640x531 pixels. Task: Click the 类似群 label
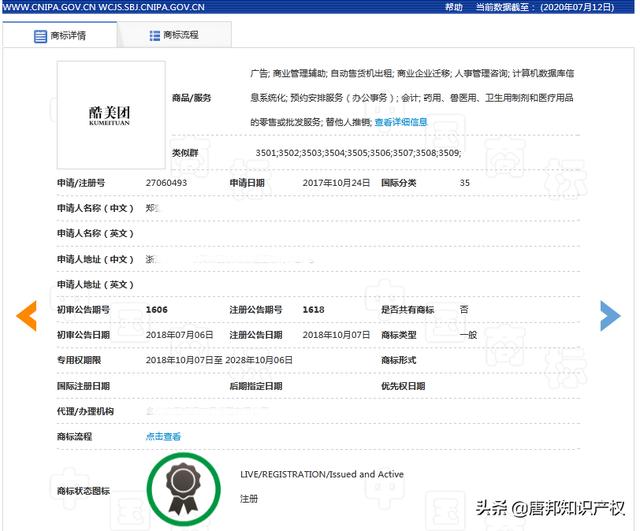[185, 153]
